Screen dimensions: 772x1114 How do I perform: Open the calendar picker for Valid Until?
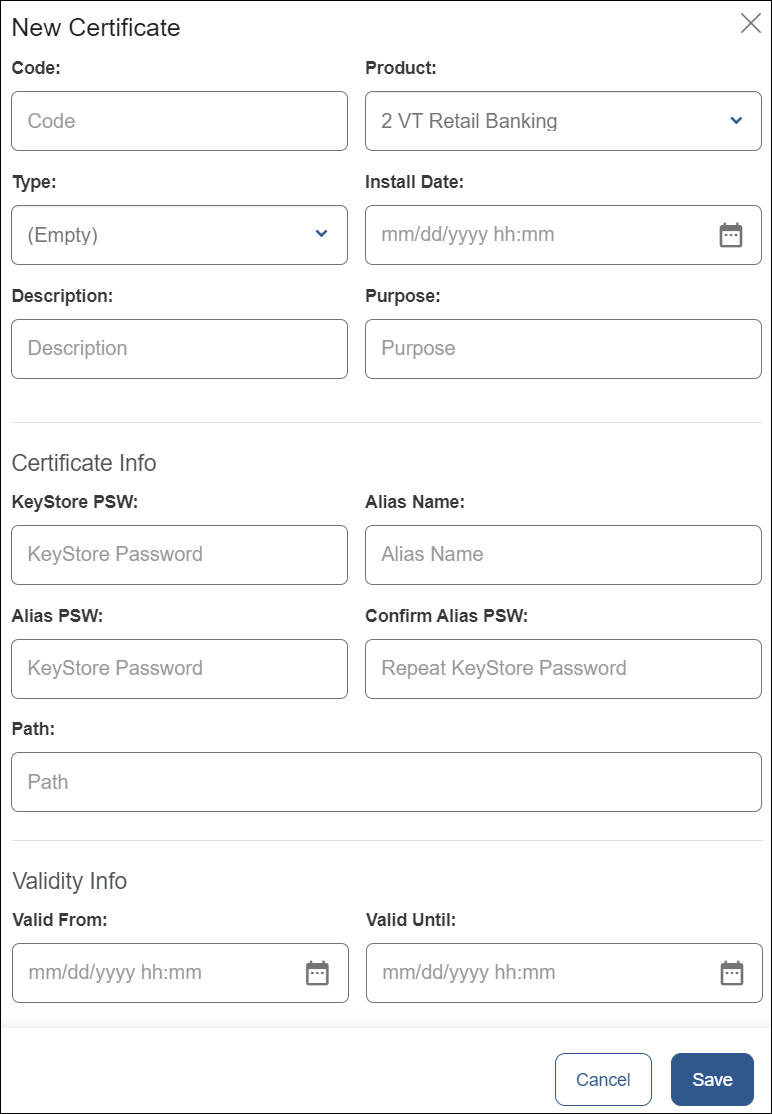coord(731,973)
